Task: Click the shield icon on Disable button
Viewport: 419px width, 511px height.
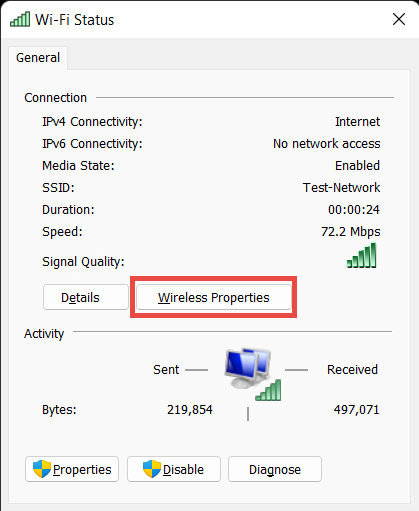Action: coord(152,469)
